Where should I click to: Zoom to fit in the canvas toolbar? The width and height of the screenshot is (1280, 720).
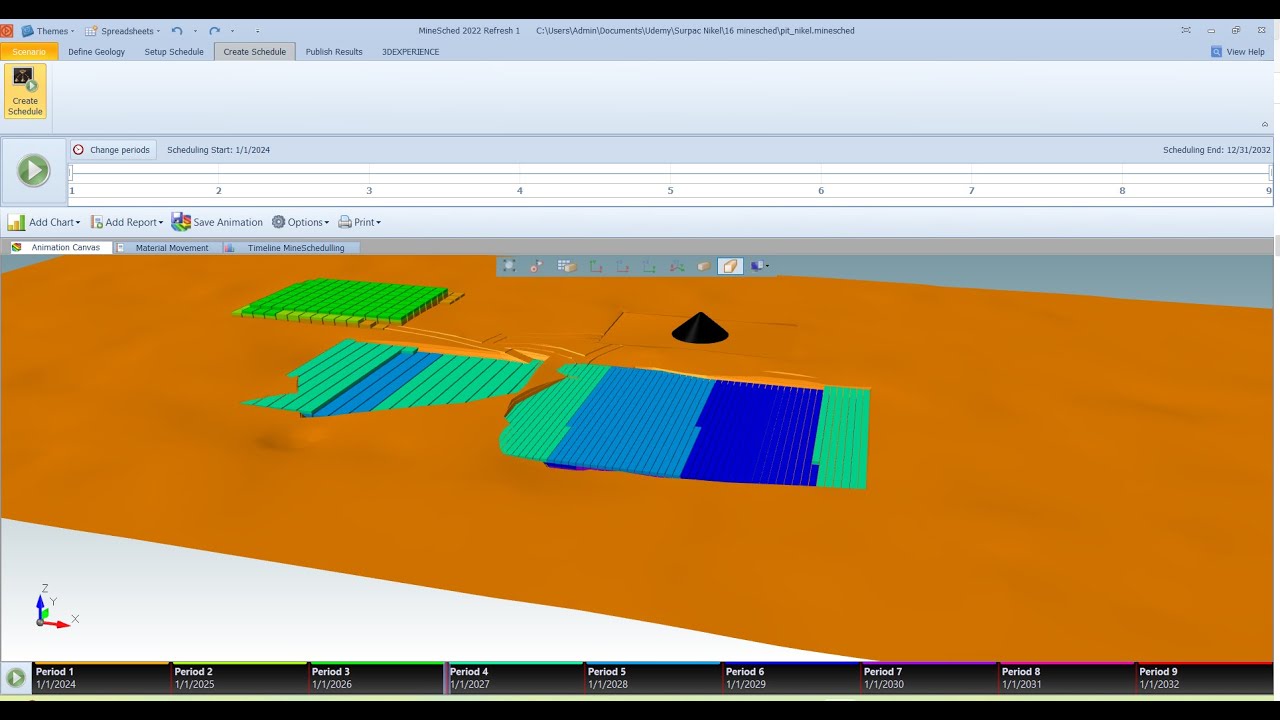[509, 266]
